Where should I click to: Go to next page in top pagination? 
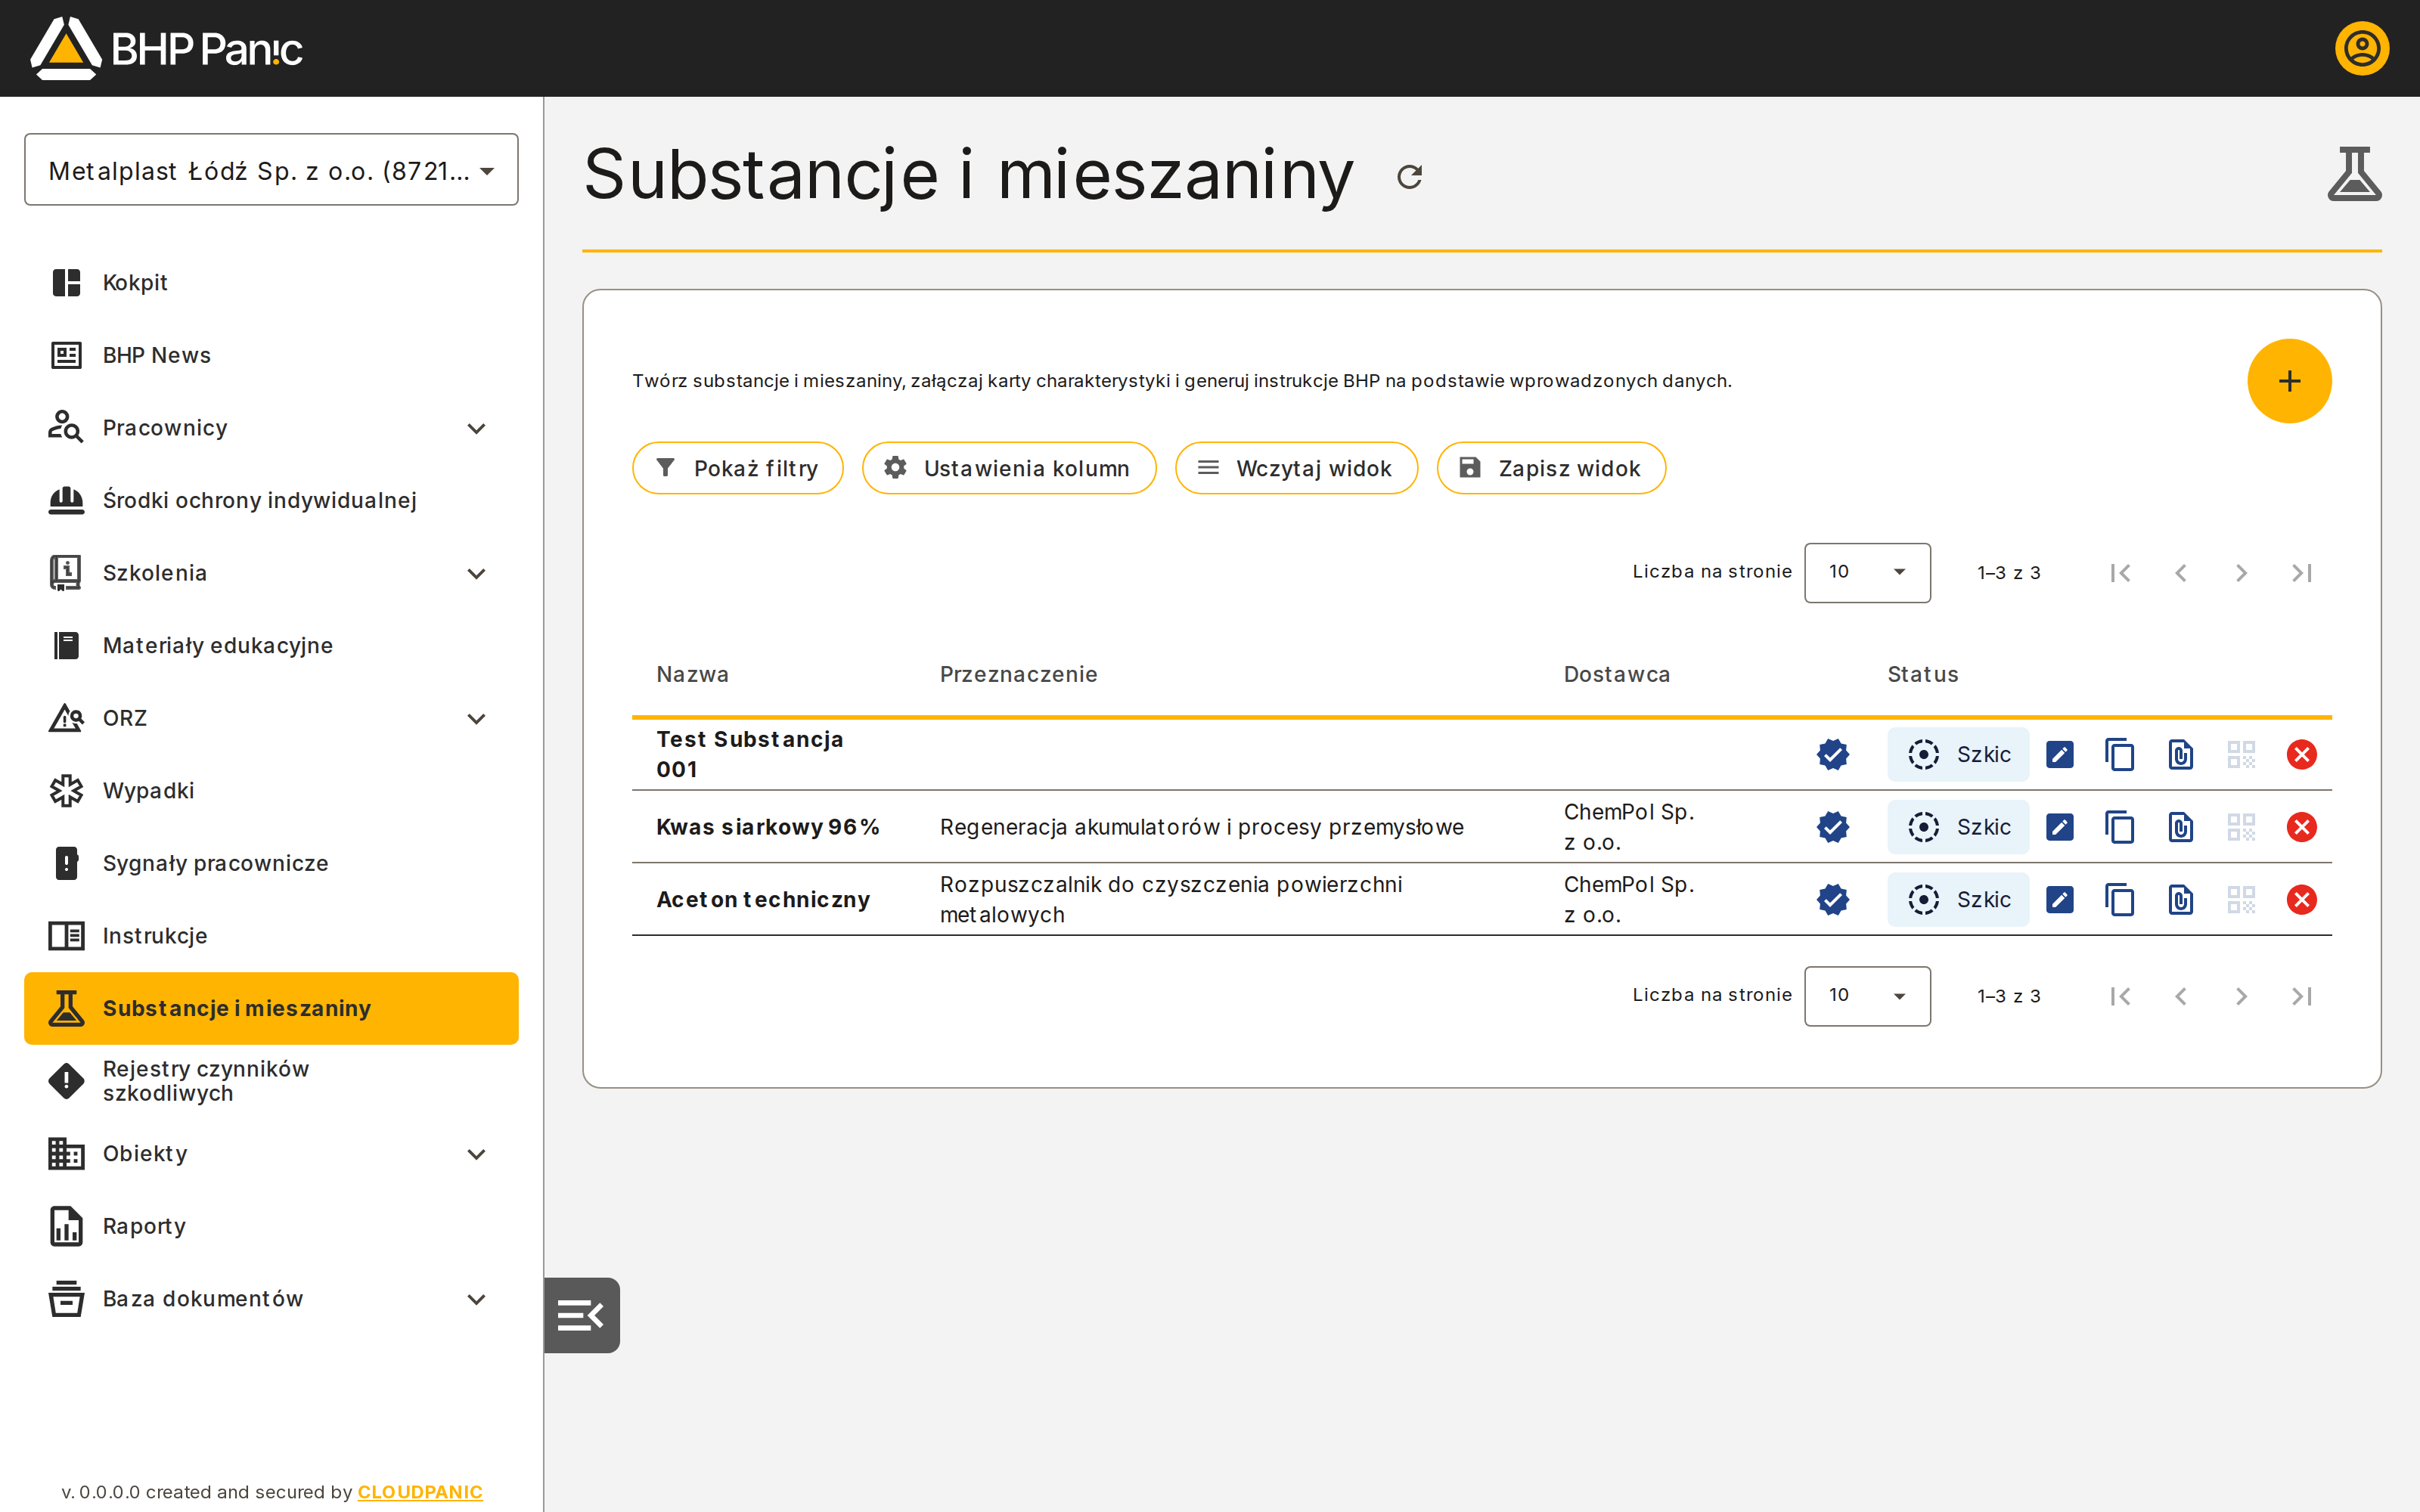(x=2241, y=573)
